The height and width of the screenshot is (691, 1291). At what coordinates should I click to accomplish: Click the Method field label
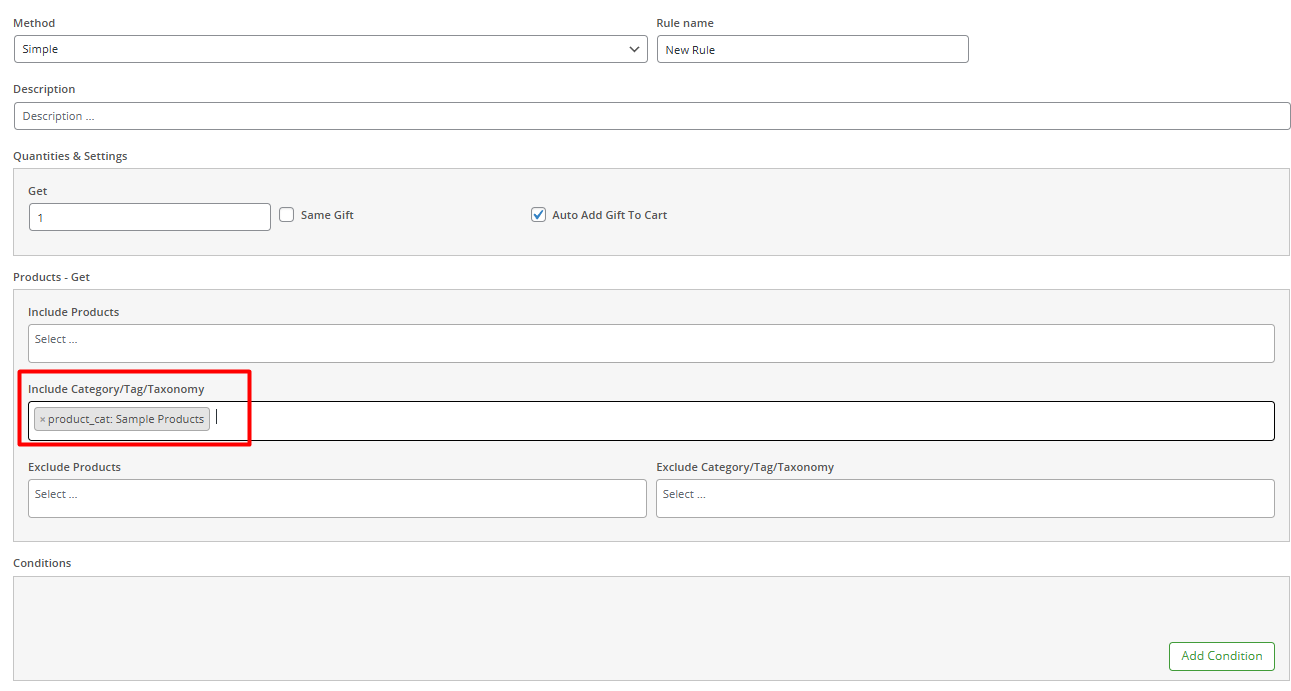pyautogui.click(x=34, y=23)
